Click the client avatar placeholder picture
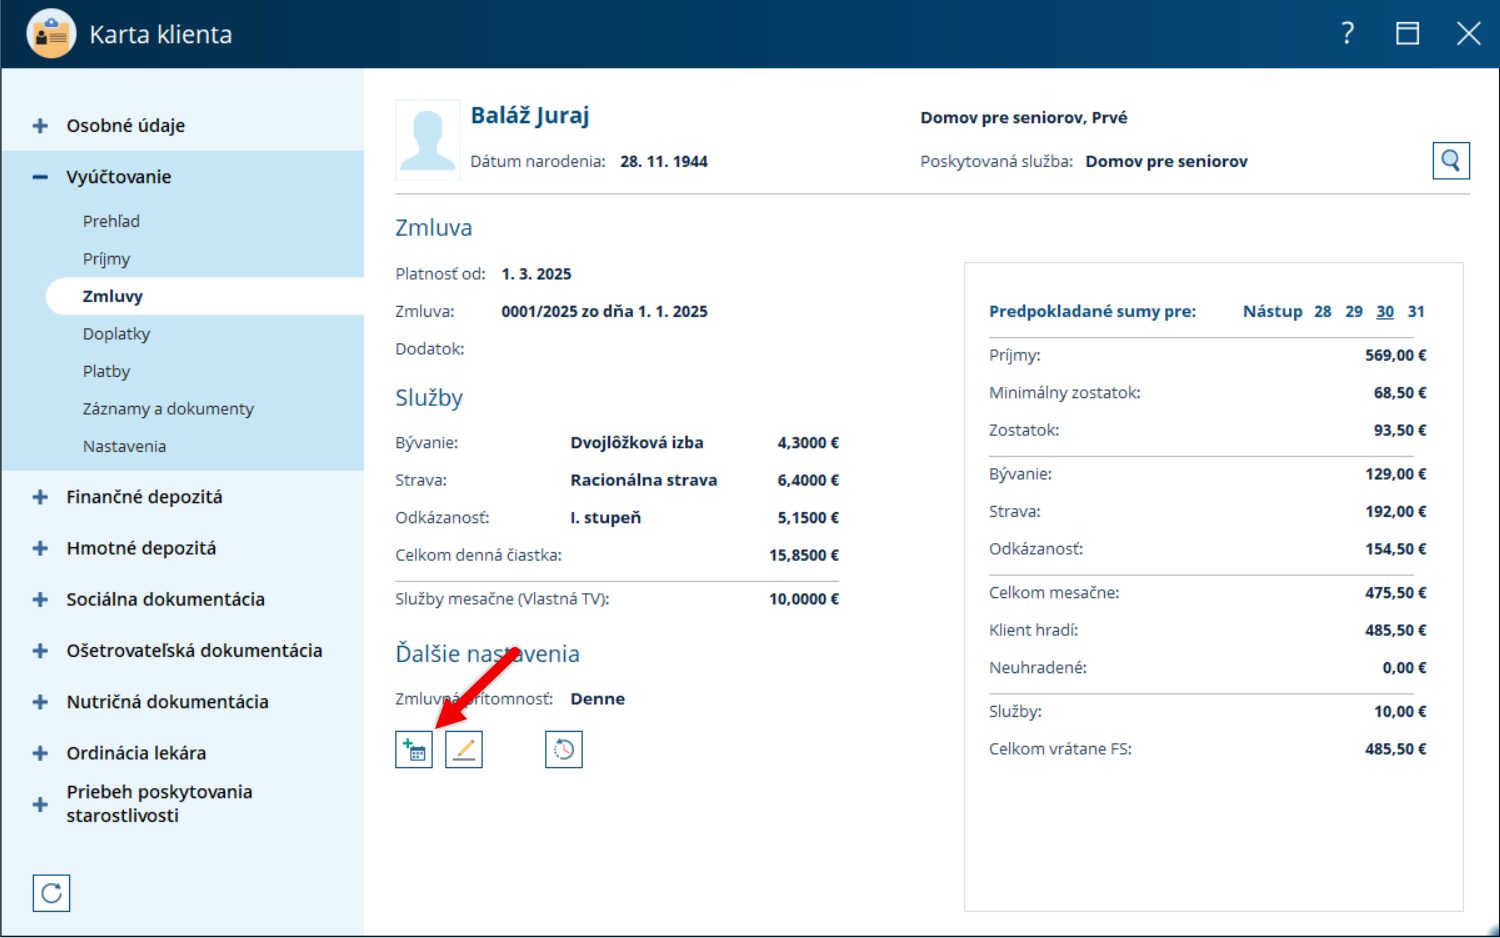The height and width of the screenshot is (938, 1500). click(428, 139)
